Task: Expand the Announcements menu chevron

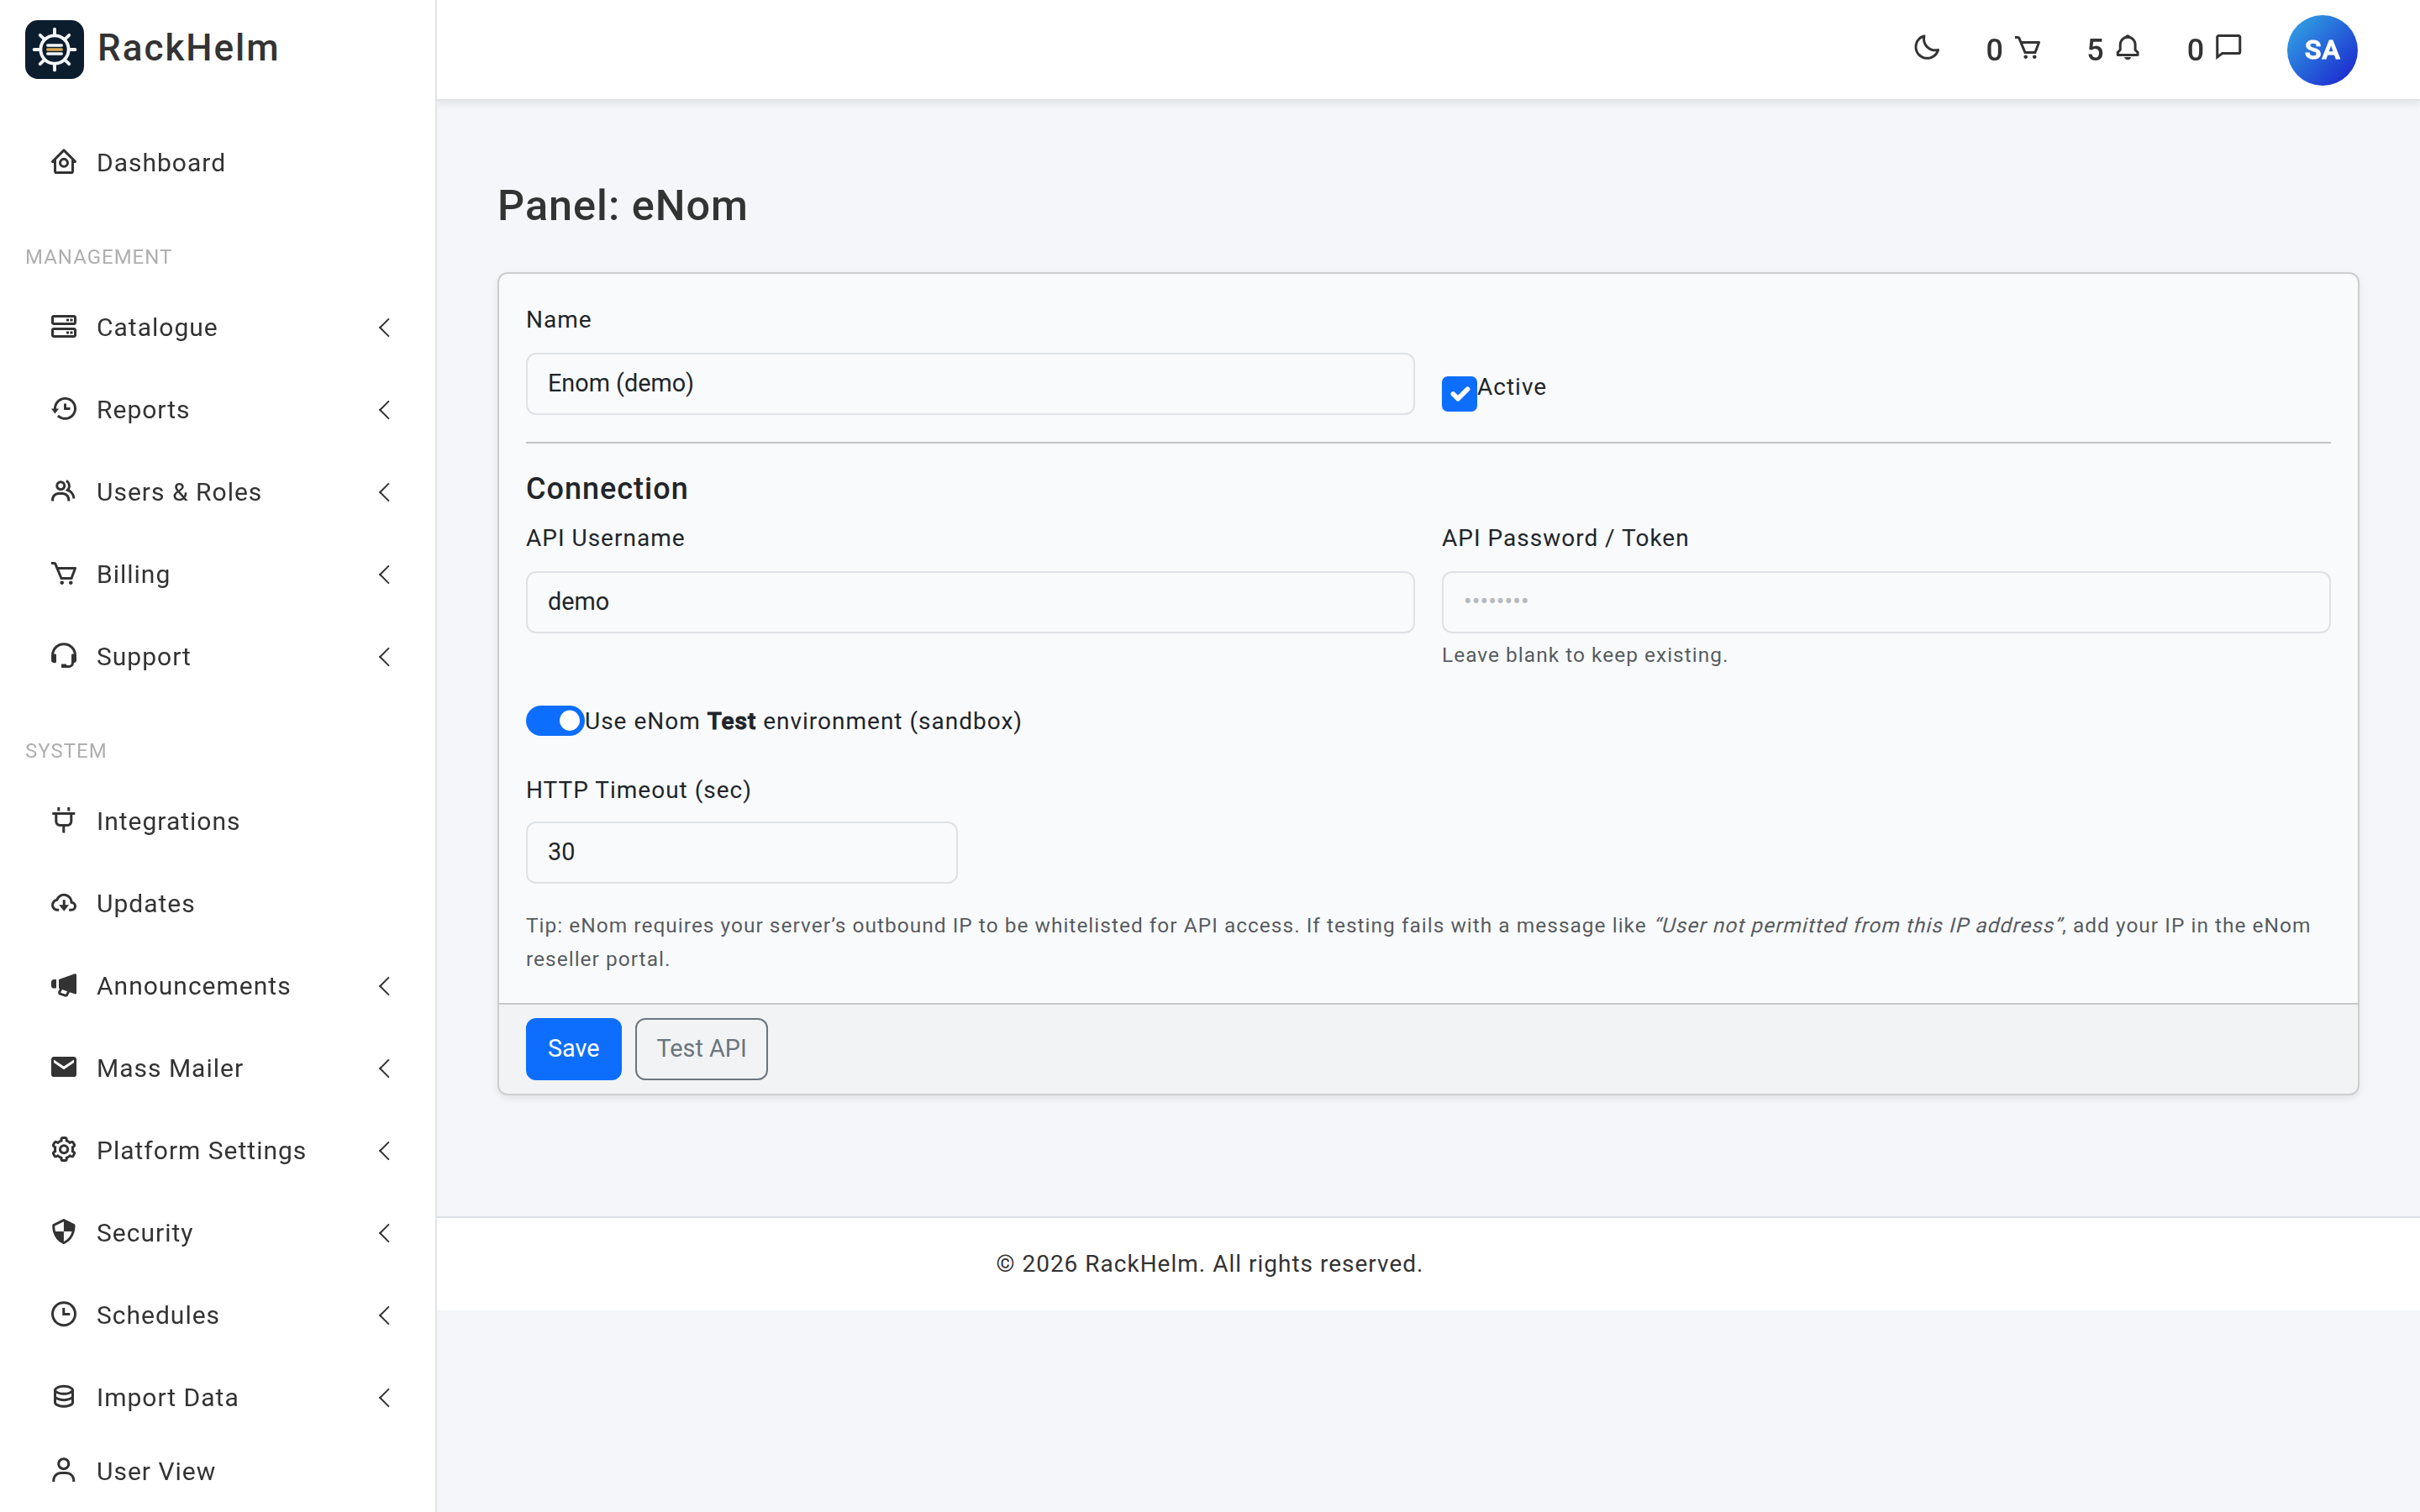Action: [384, 985]
